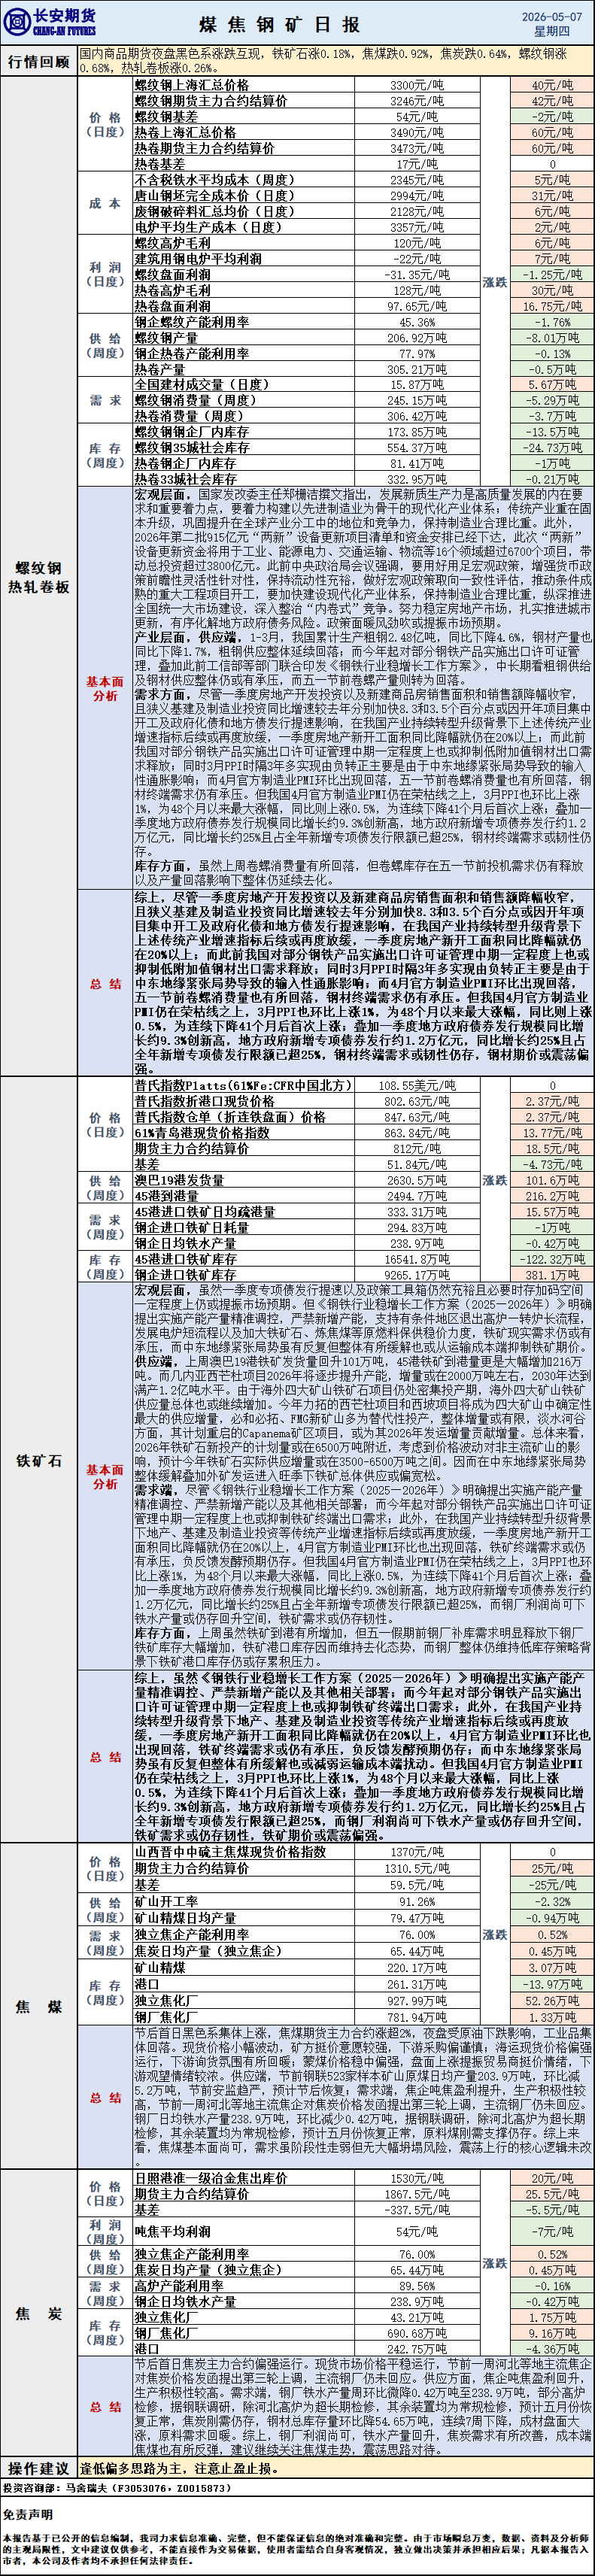Select the row label 螺纹钢期货主力合约结算价
Screen dimensions: 595x2576
[x=210, y=101]
